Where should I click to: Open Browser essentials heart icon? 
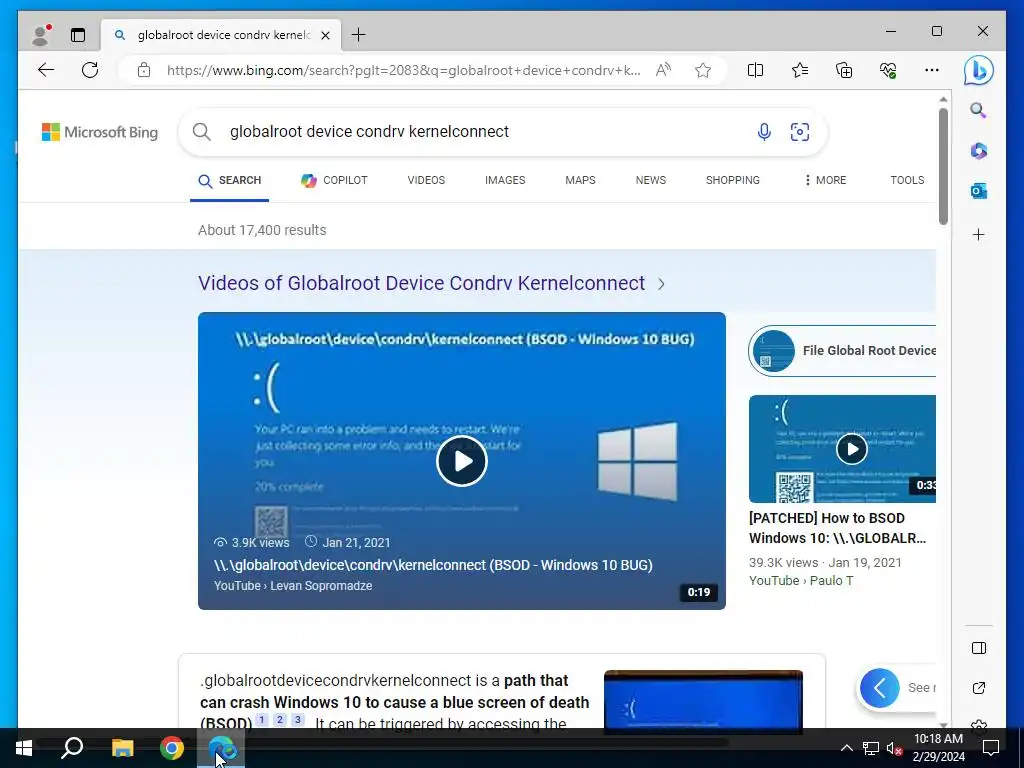(888, 70)
